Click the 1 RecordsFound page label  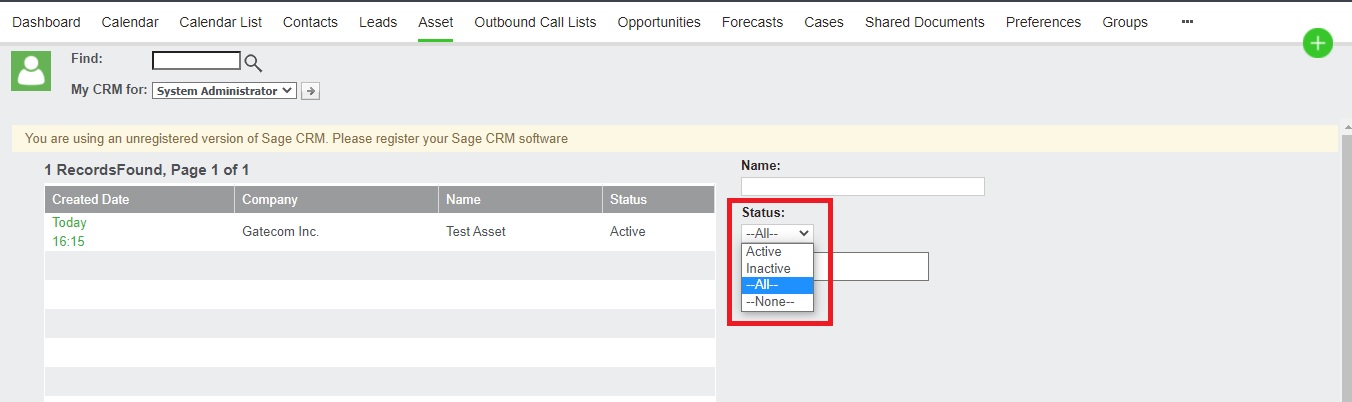[x=147, y=170]
